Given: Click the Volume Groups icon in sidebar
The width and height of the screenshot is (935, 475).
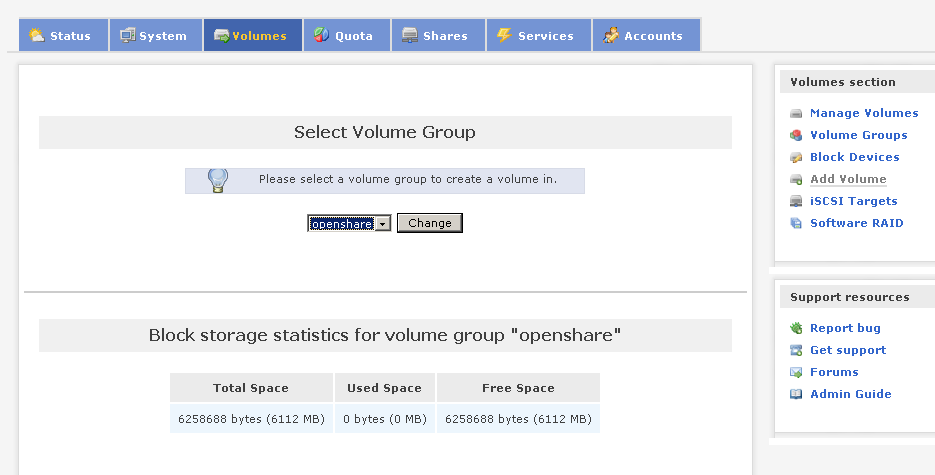Looking at the screenshot, I should 796,135.
